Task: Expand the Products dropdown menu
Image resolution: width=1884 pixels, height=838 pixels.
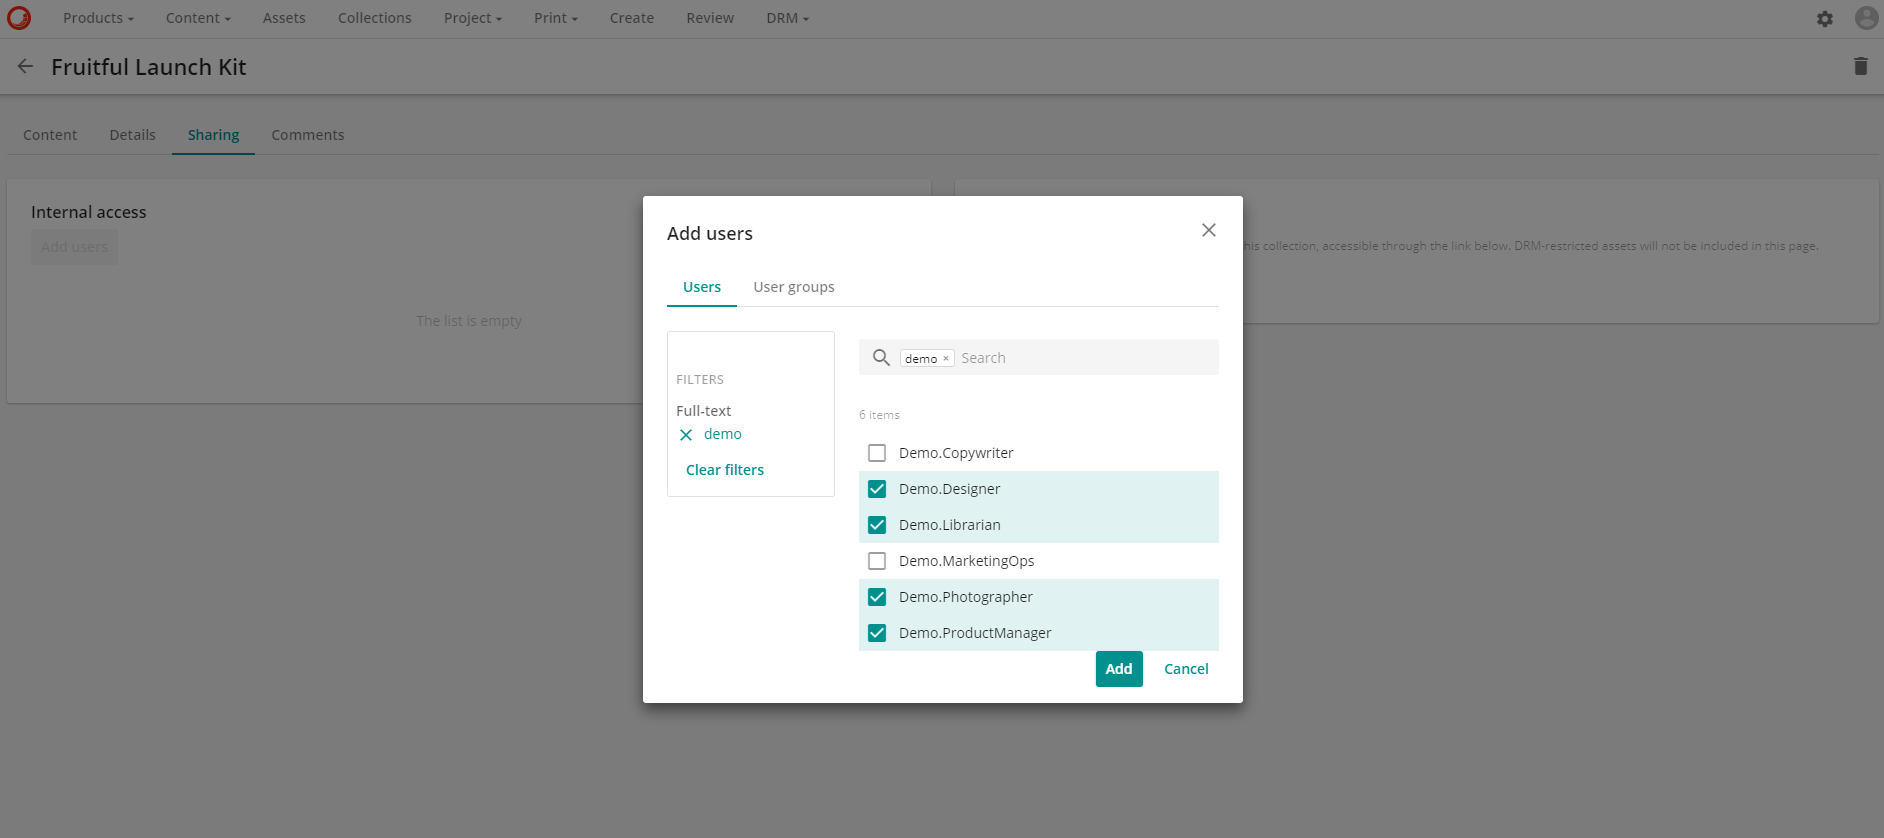Action: coord(98,18)
